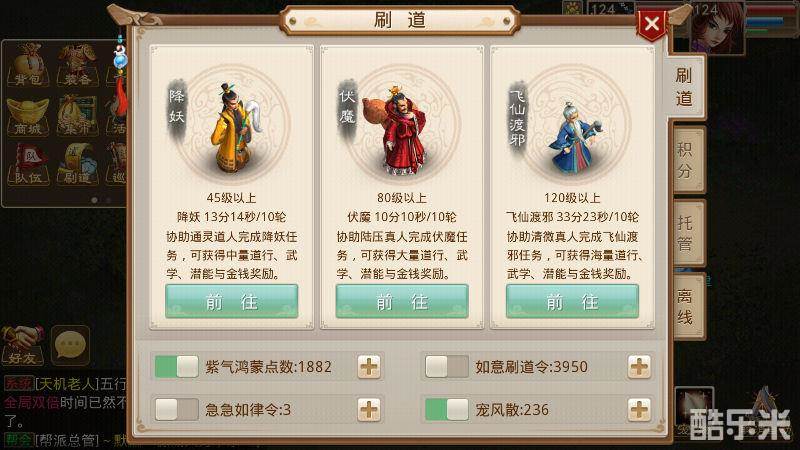Screen dimensions: 800x450
Task: Open the 集市 market icon
Action: click(x=77, y=116)
